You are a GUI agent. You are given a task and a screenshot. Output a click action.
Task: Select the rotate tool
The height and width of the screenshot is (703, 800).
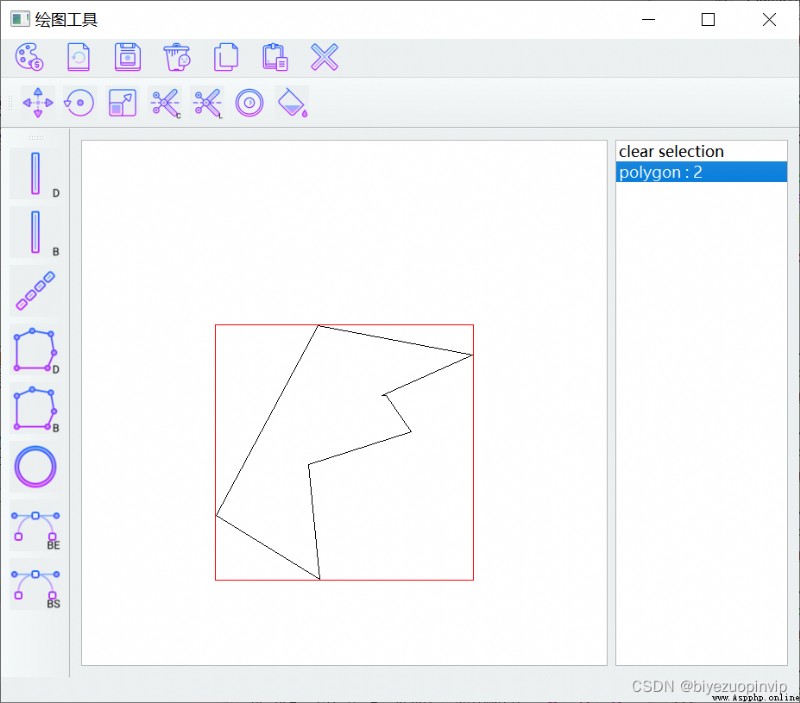79,103
